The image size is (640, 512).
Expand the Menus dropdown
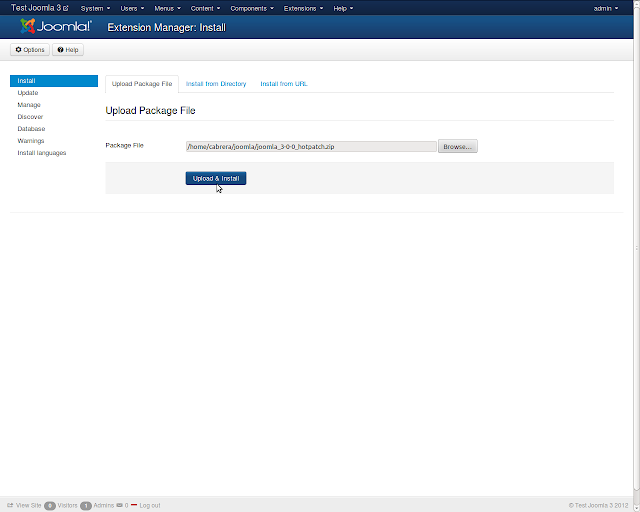pyautogui.click(x=167, y=8)
